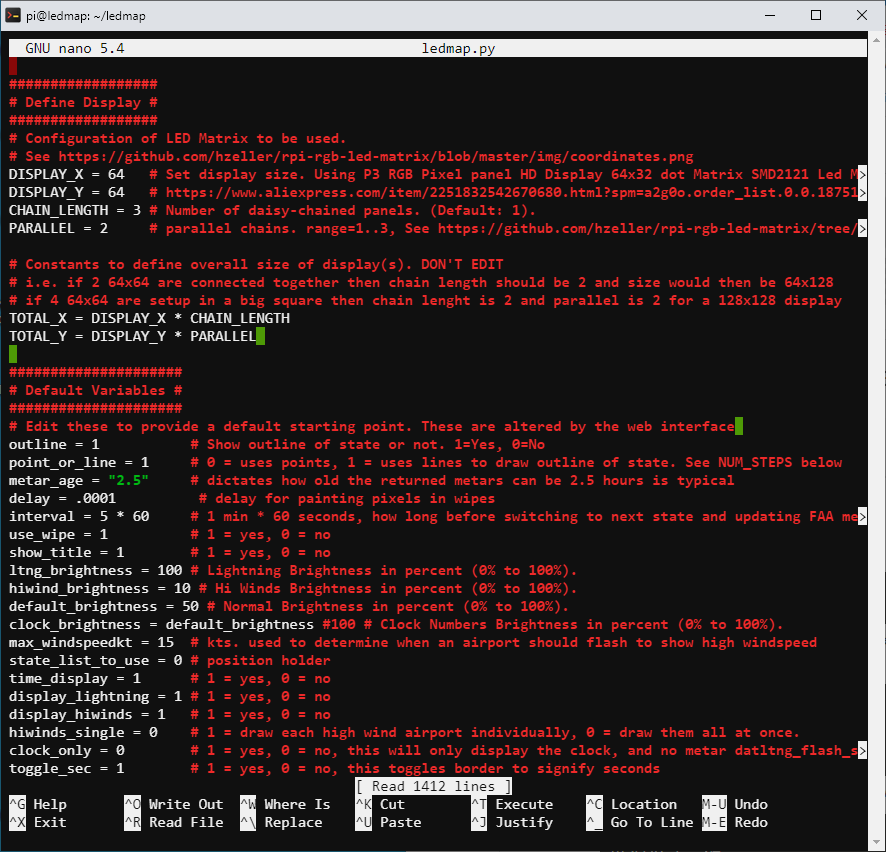Click the 'delay = .0001' line
The height and width of the screenshot is (852, 886).
click(x=63, y=498)
